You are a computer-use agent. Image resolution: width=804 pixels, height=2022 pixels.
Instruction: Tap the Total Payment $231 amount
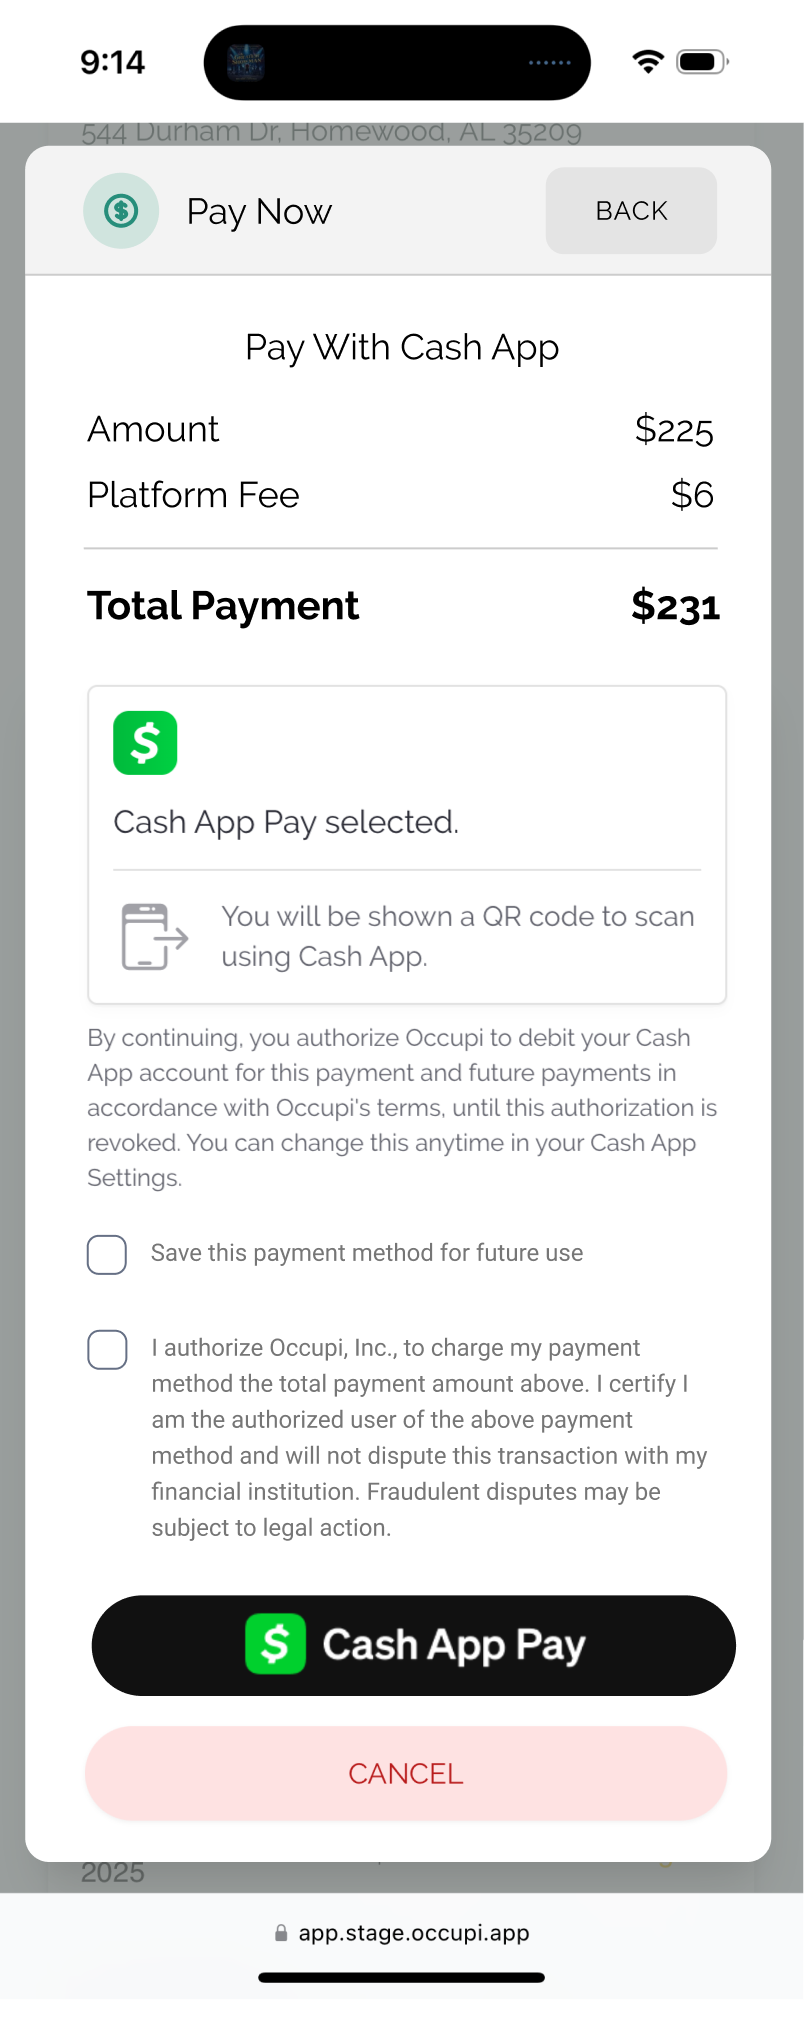coord(675,606)
